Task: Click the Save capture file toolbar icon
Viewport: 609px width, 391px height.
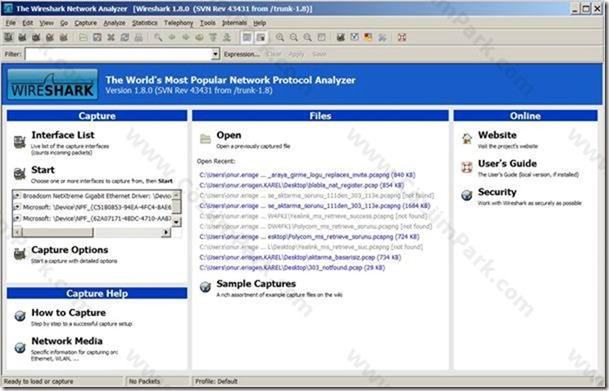Action: tap(97, 37)
